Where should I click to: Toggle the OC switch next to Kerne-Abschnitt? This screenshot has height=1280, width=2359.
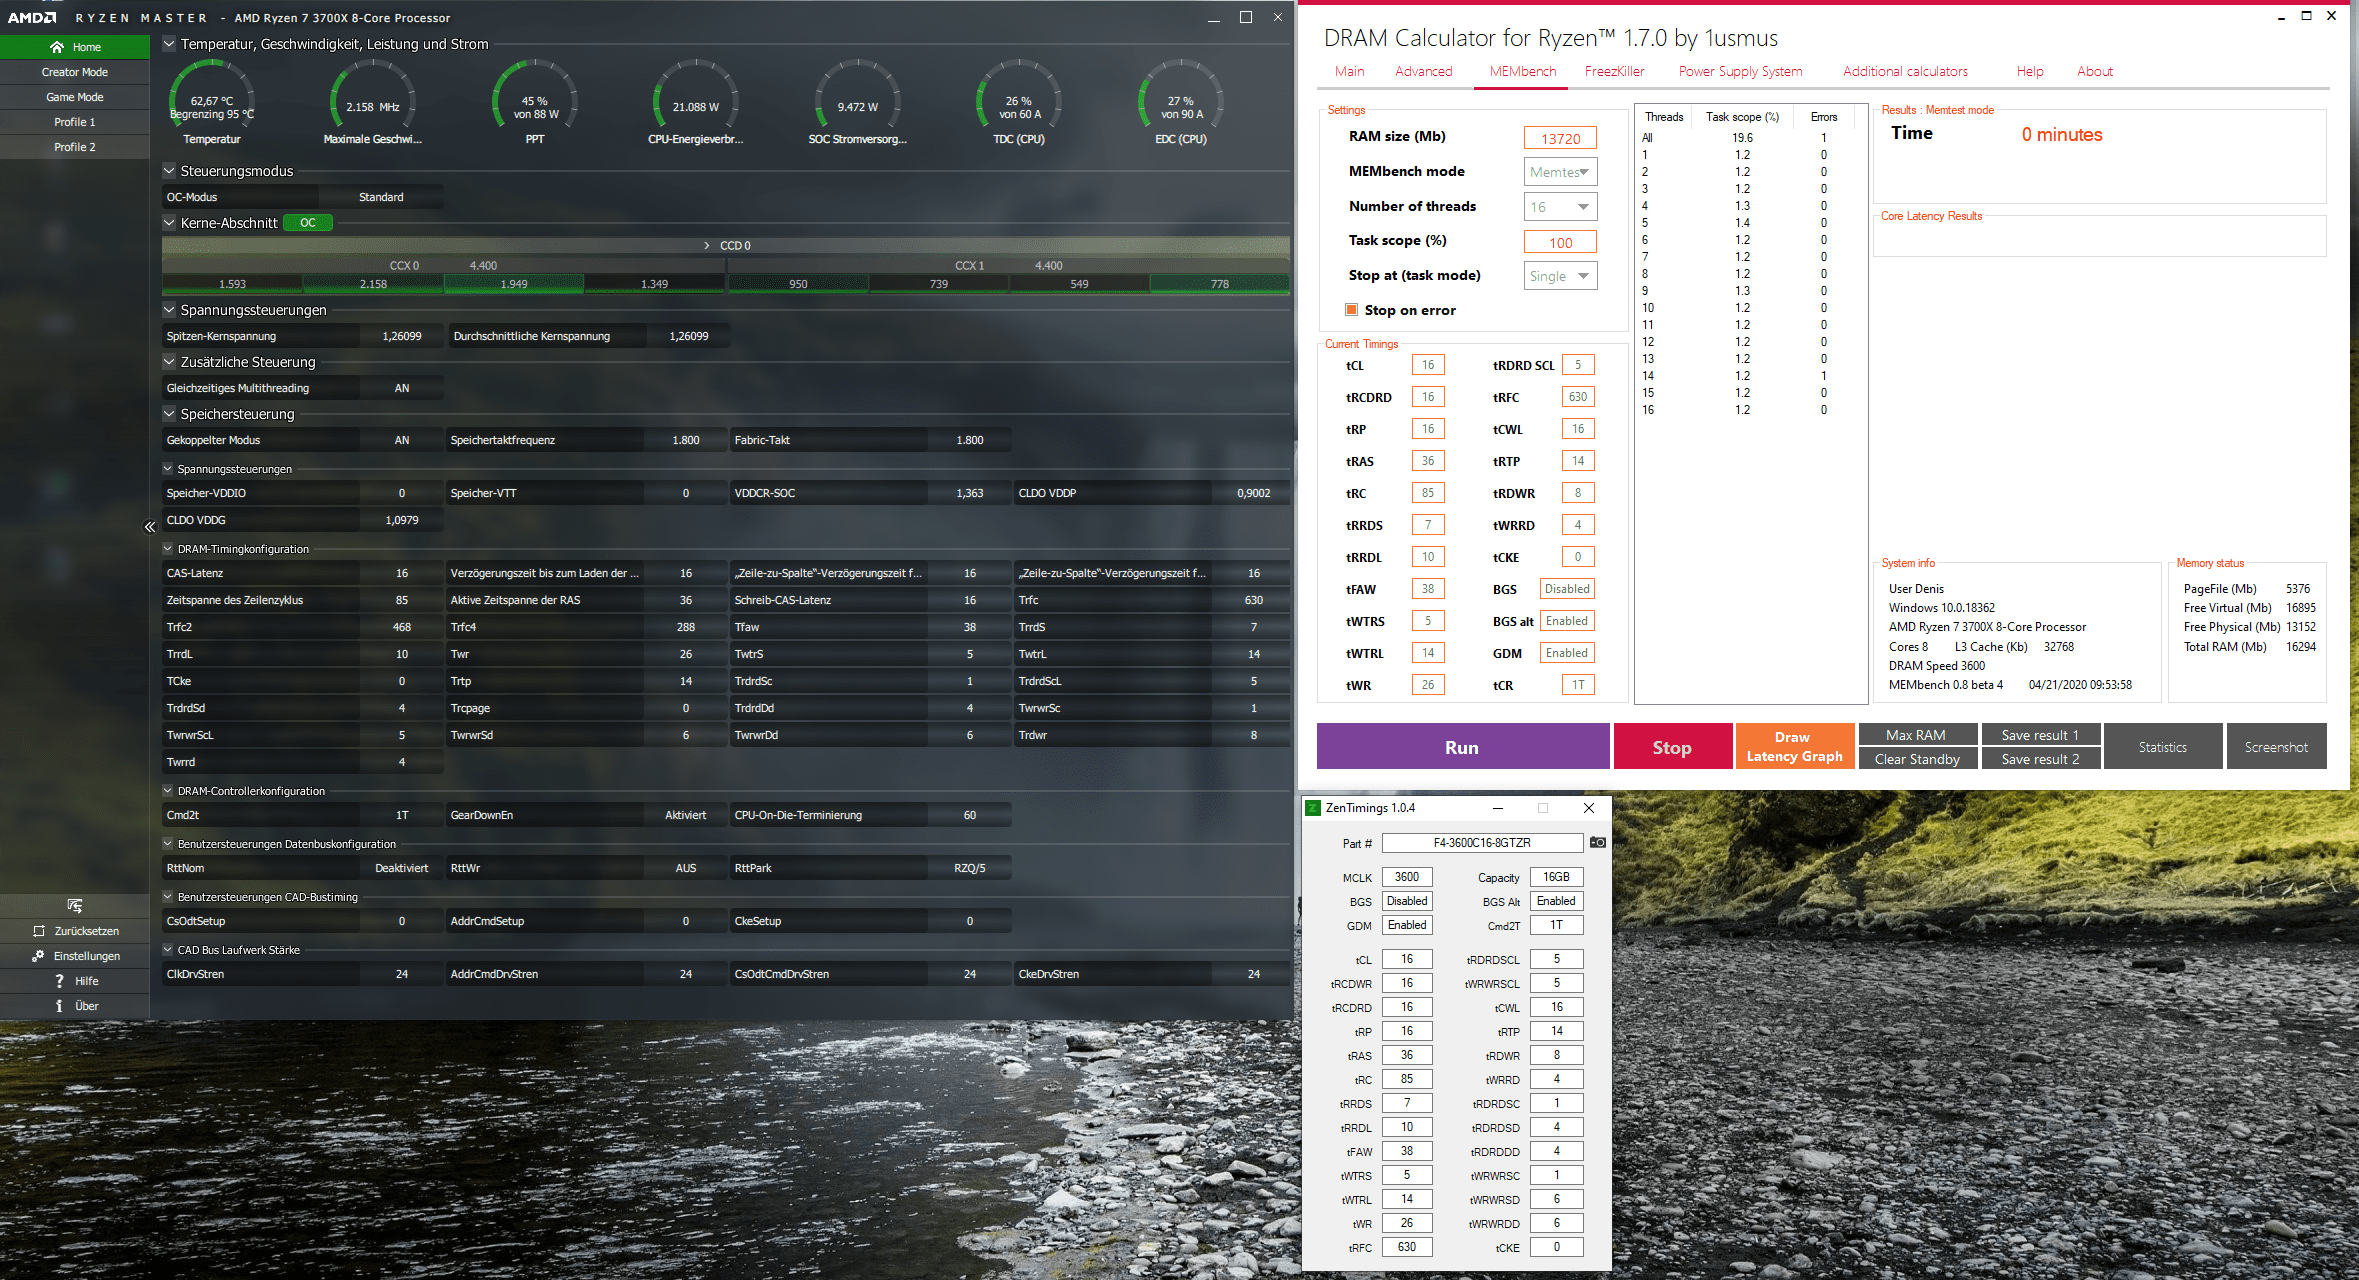(x=308, y=223)
